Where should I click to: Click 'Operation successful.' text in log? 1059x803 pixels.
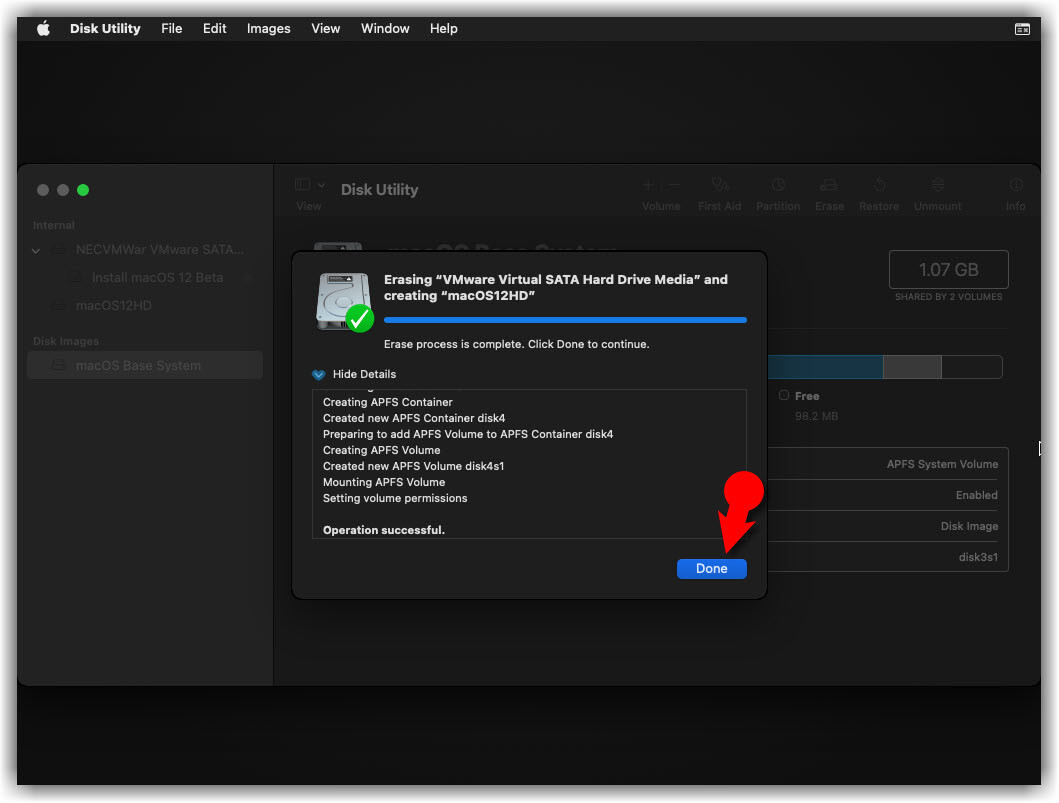pos(384,530)
